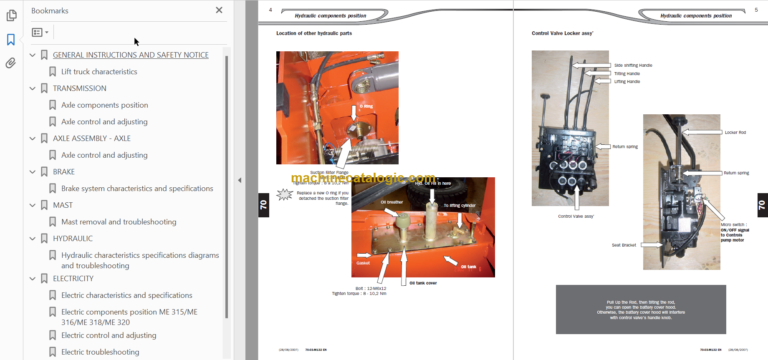Collapse the navigation pane with the arrow handle
This screenshot has width=768, height=360.
tap(240, 180)
